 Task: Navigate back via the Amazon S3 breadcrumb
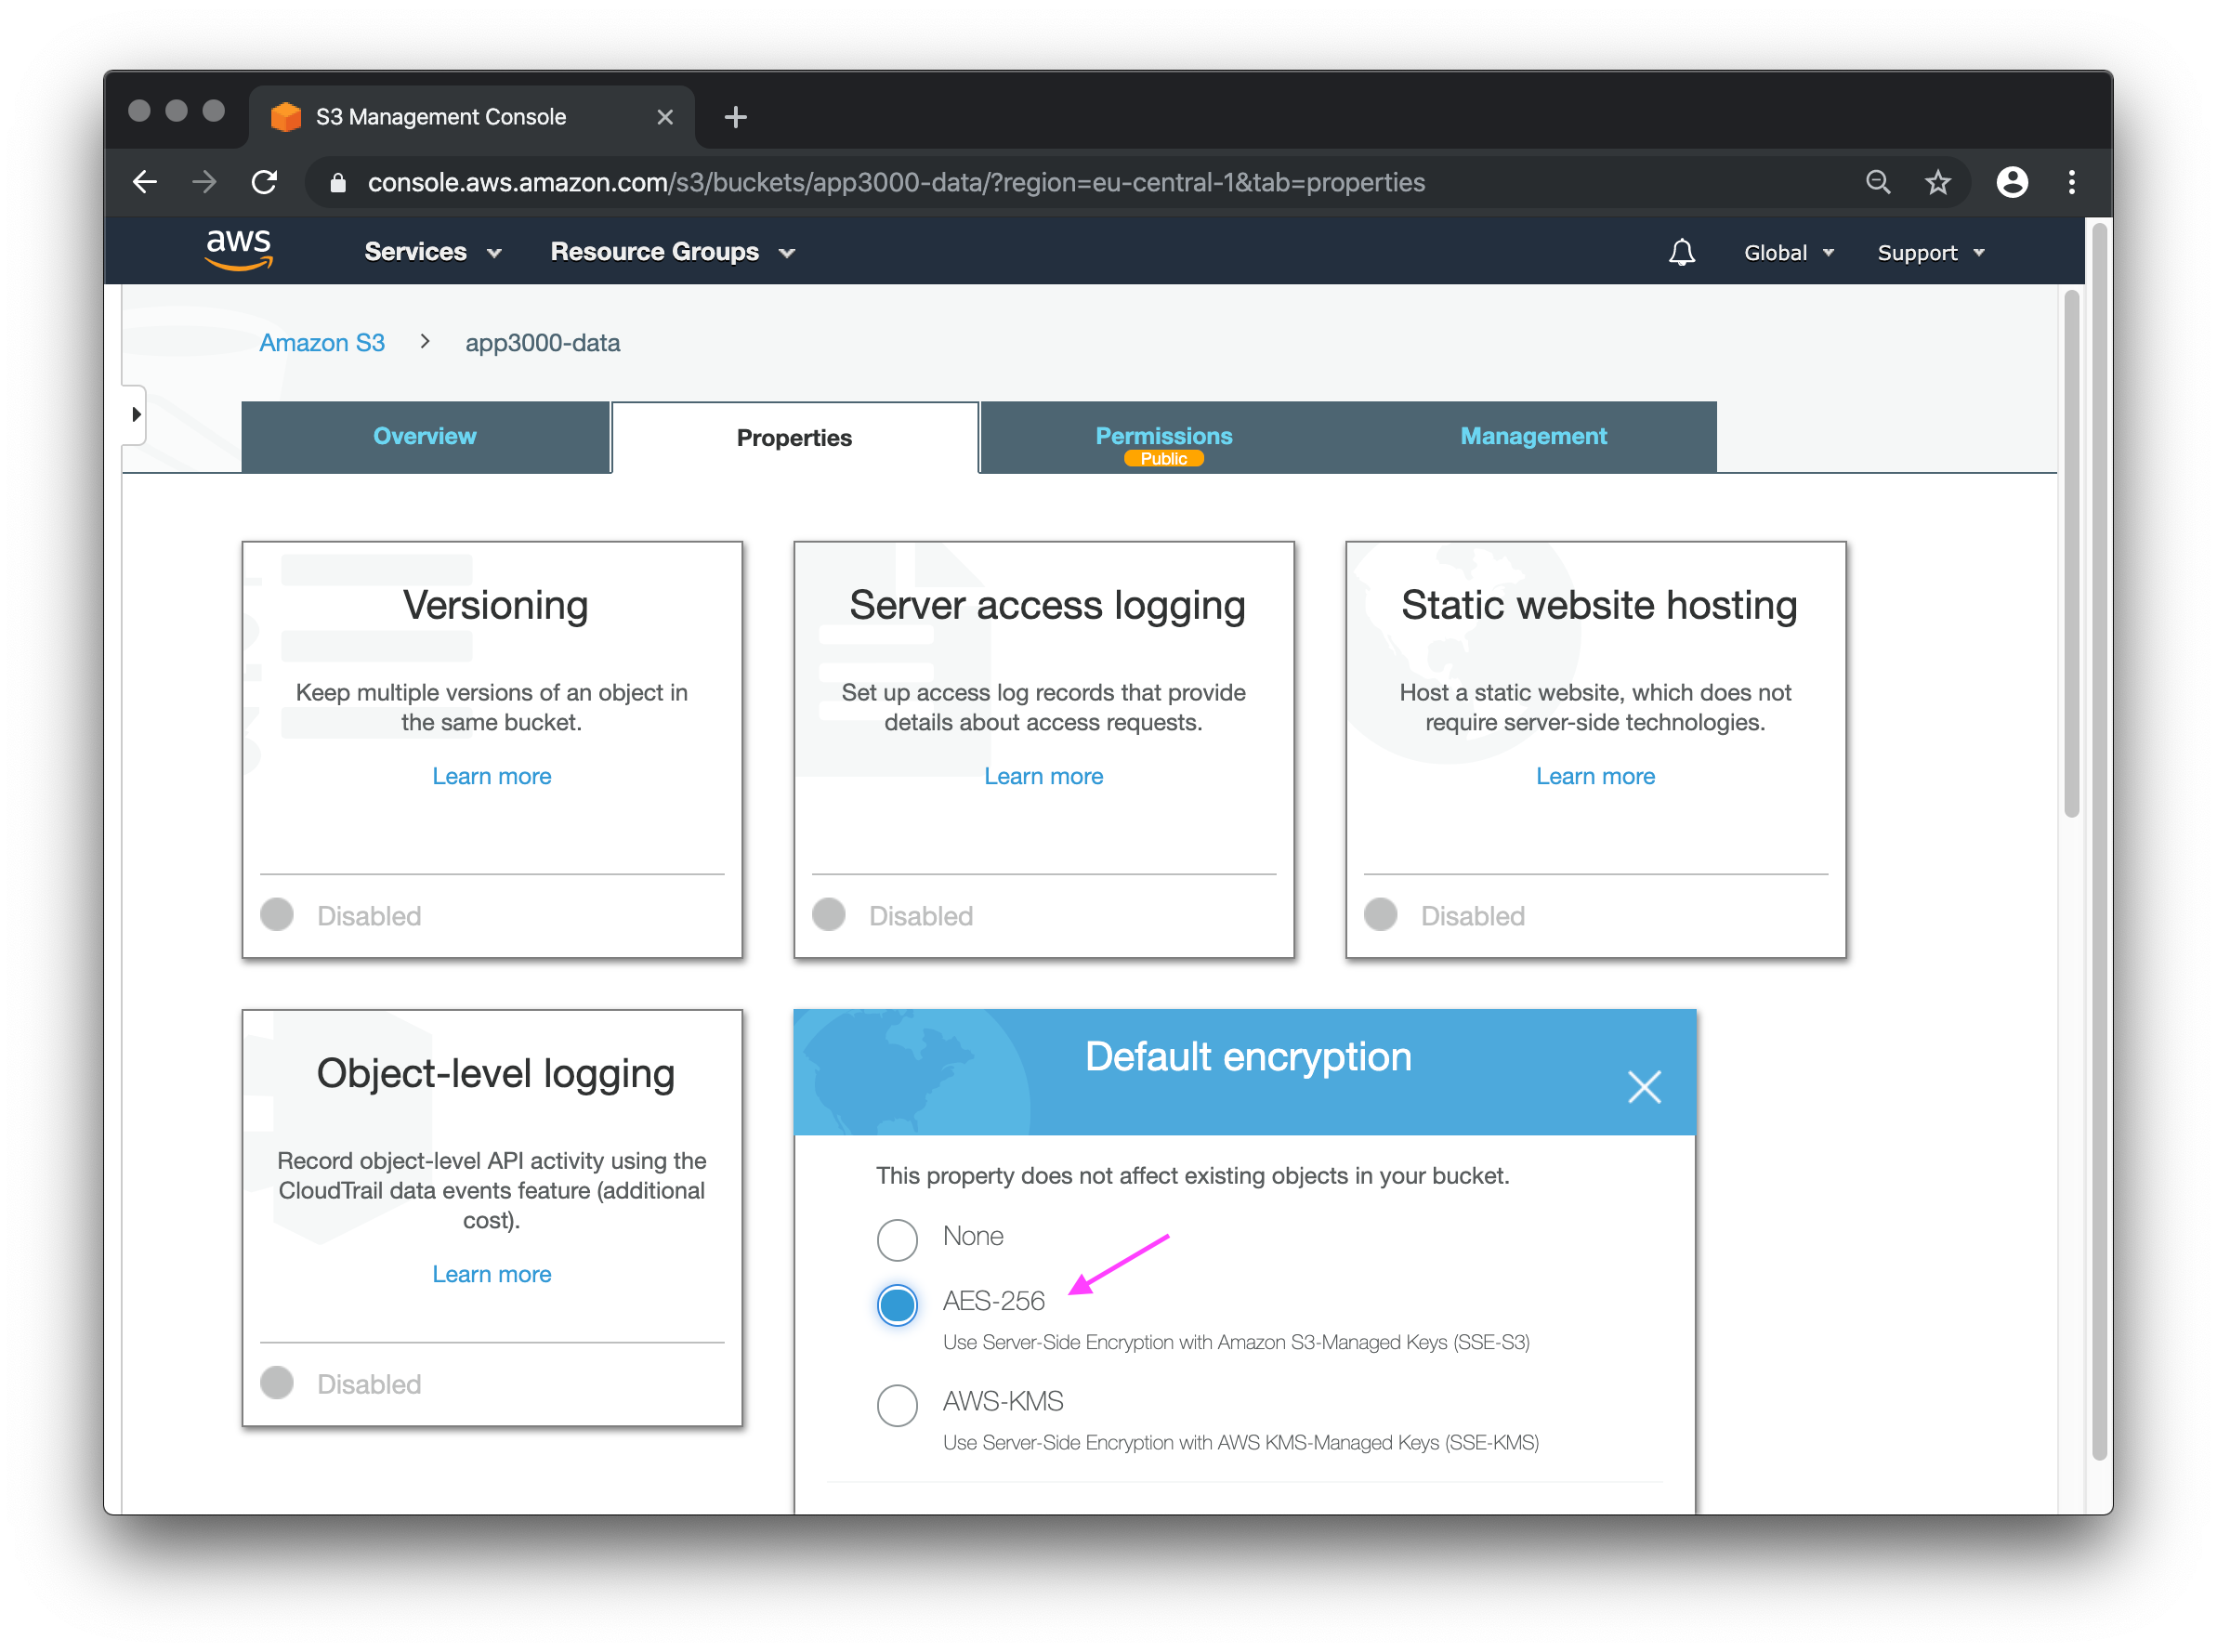[x=322, y=342]
